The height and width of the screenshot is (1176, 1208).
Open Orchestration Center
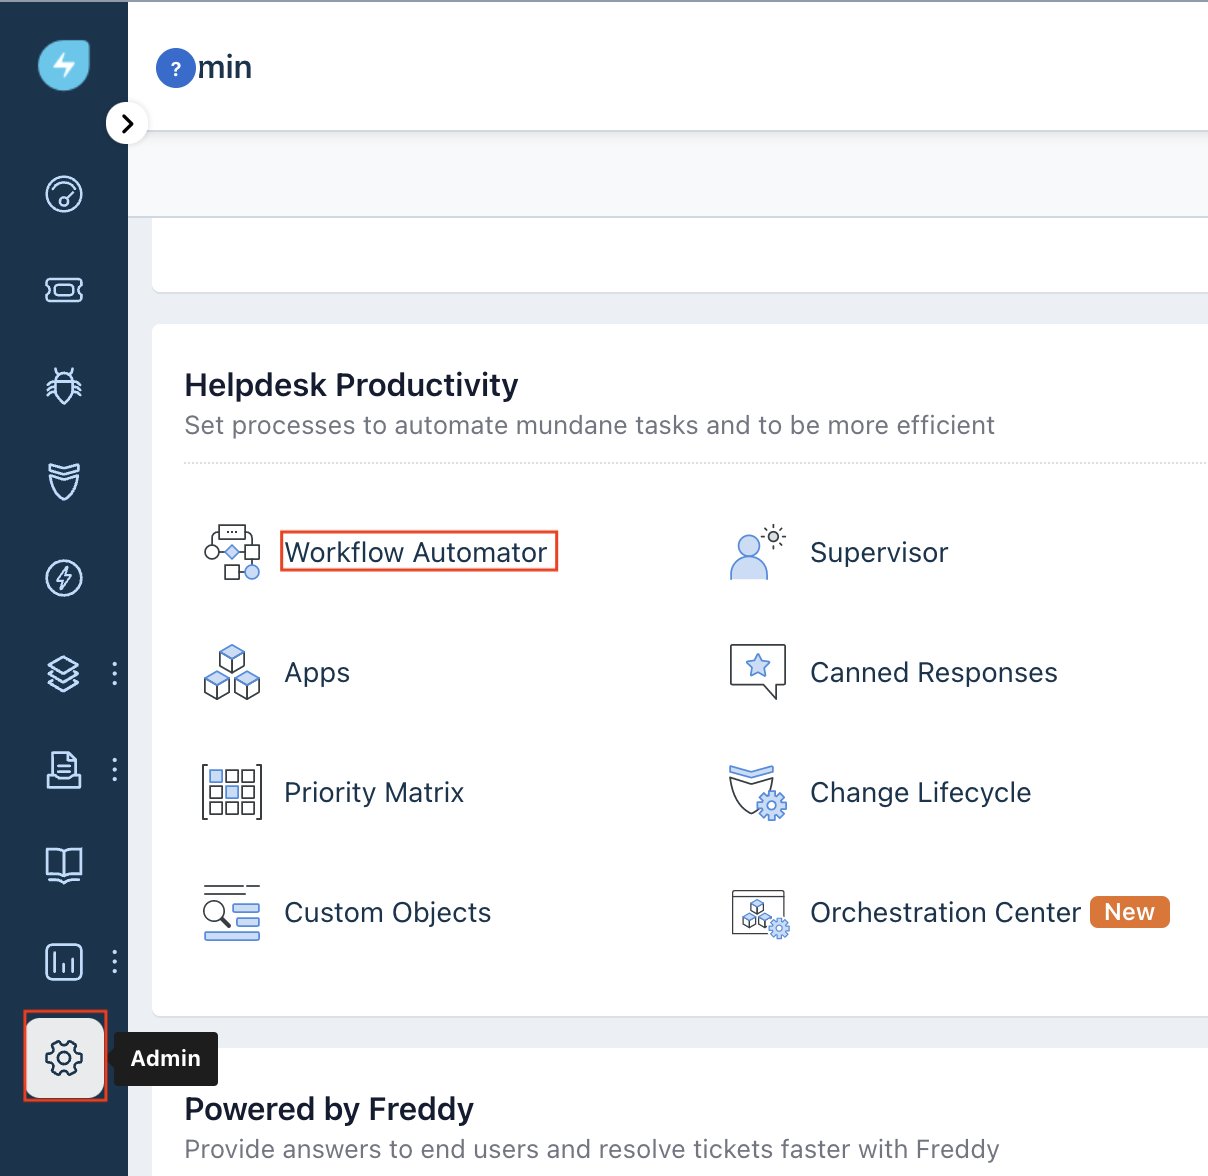944,912
